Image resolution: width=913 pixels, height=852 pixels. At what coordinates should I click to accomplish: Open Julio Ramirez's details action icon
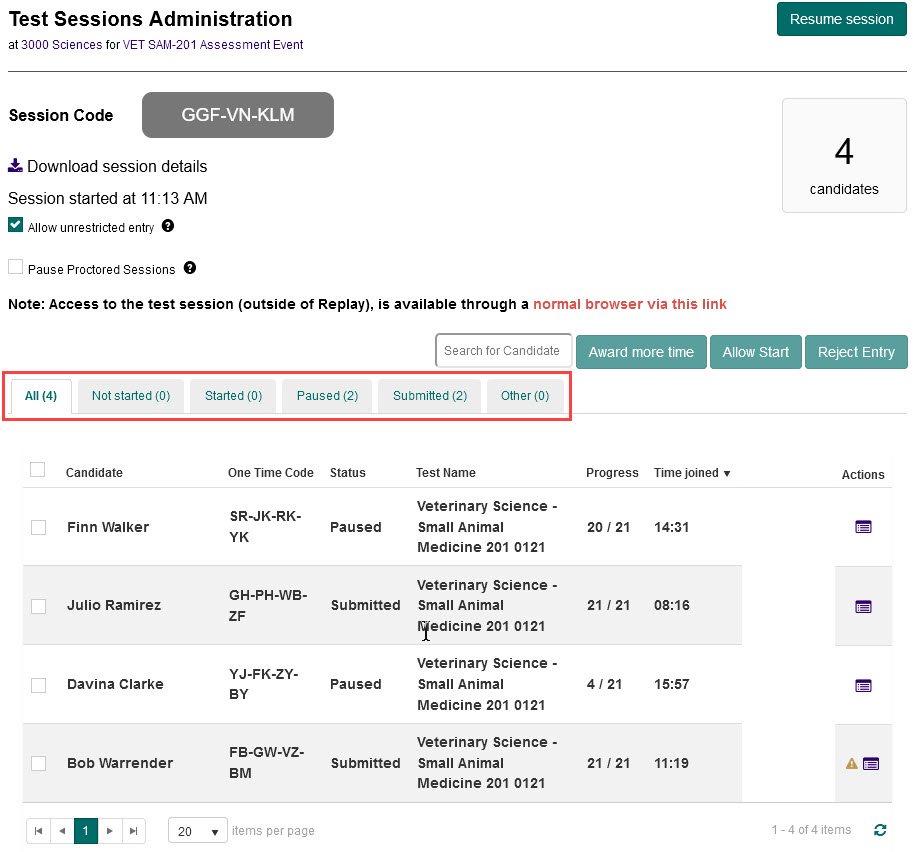pyautogui.click(x=863, y=607)
